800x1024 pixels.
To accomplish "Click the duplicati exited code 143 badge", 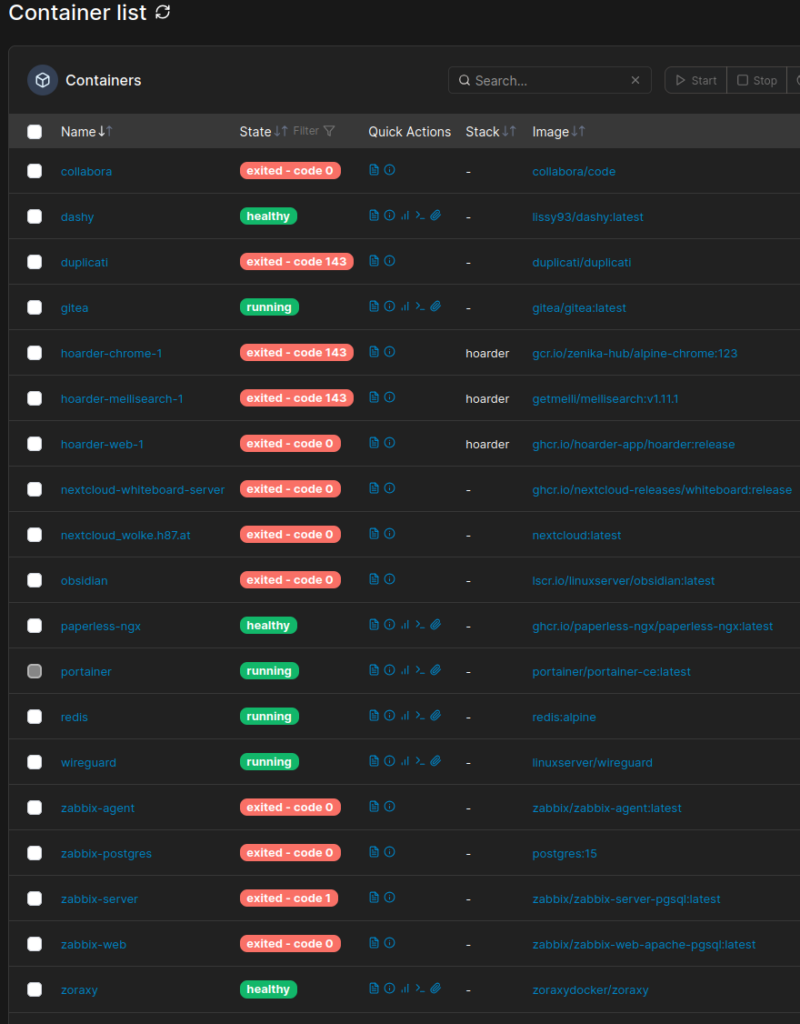I will point(296,262).
